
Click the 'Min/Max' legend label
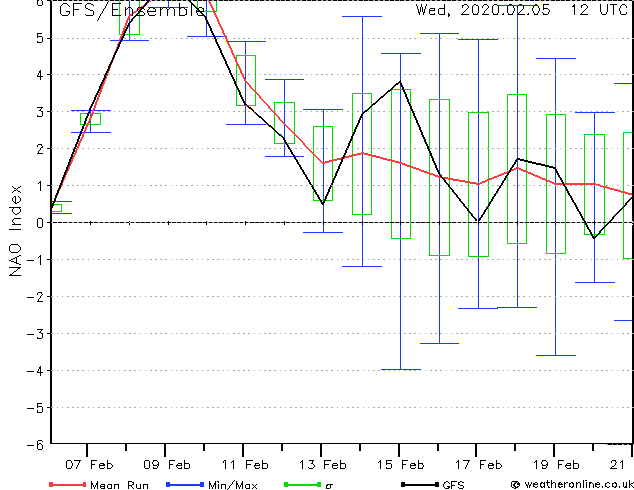coord(233,485)
